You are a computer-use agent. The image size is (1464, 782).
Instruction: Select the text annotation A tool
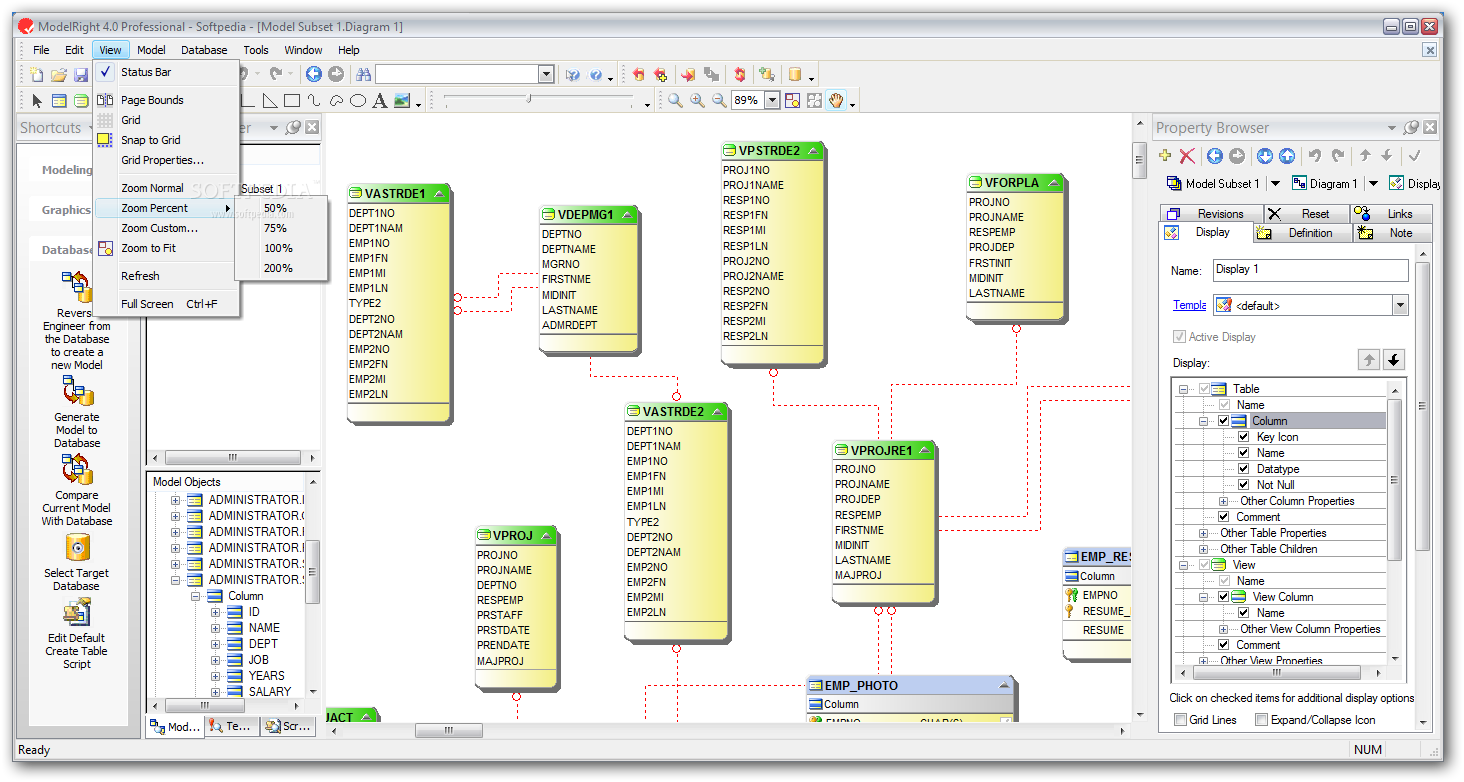point(380,101)
